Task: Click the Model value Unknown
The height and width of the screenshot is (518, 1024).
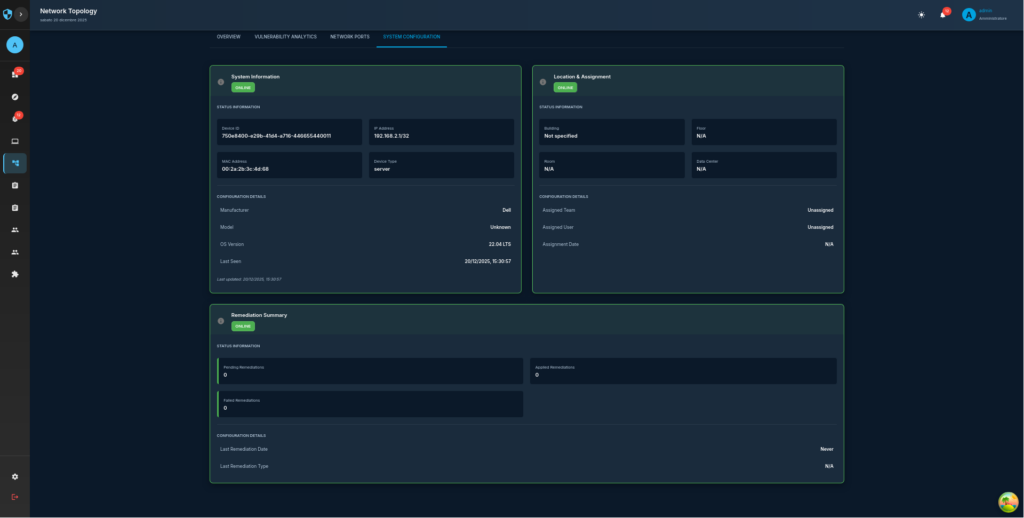Action: click(501, 227)
